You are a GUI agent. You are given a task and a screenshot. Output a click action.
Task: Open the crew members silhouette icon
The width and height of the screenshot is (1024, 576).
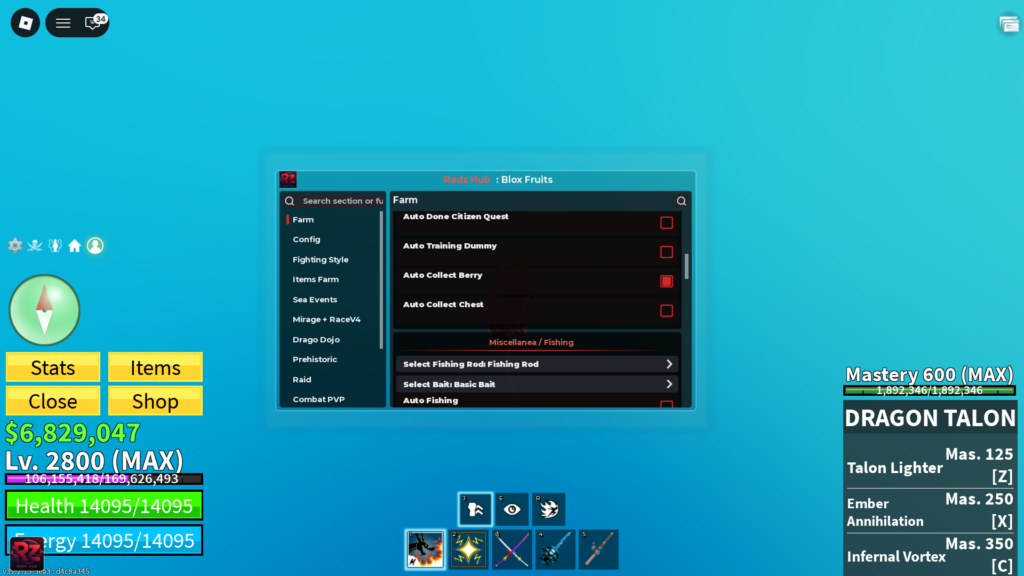(x=55, y=246)
